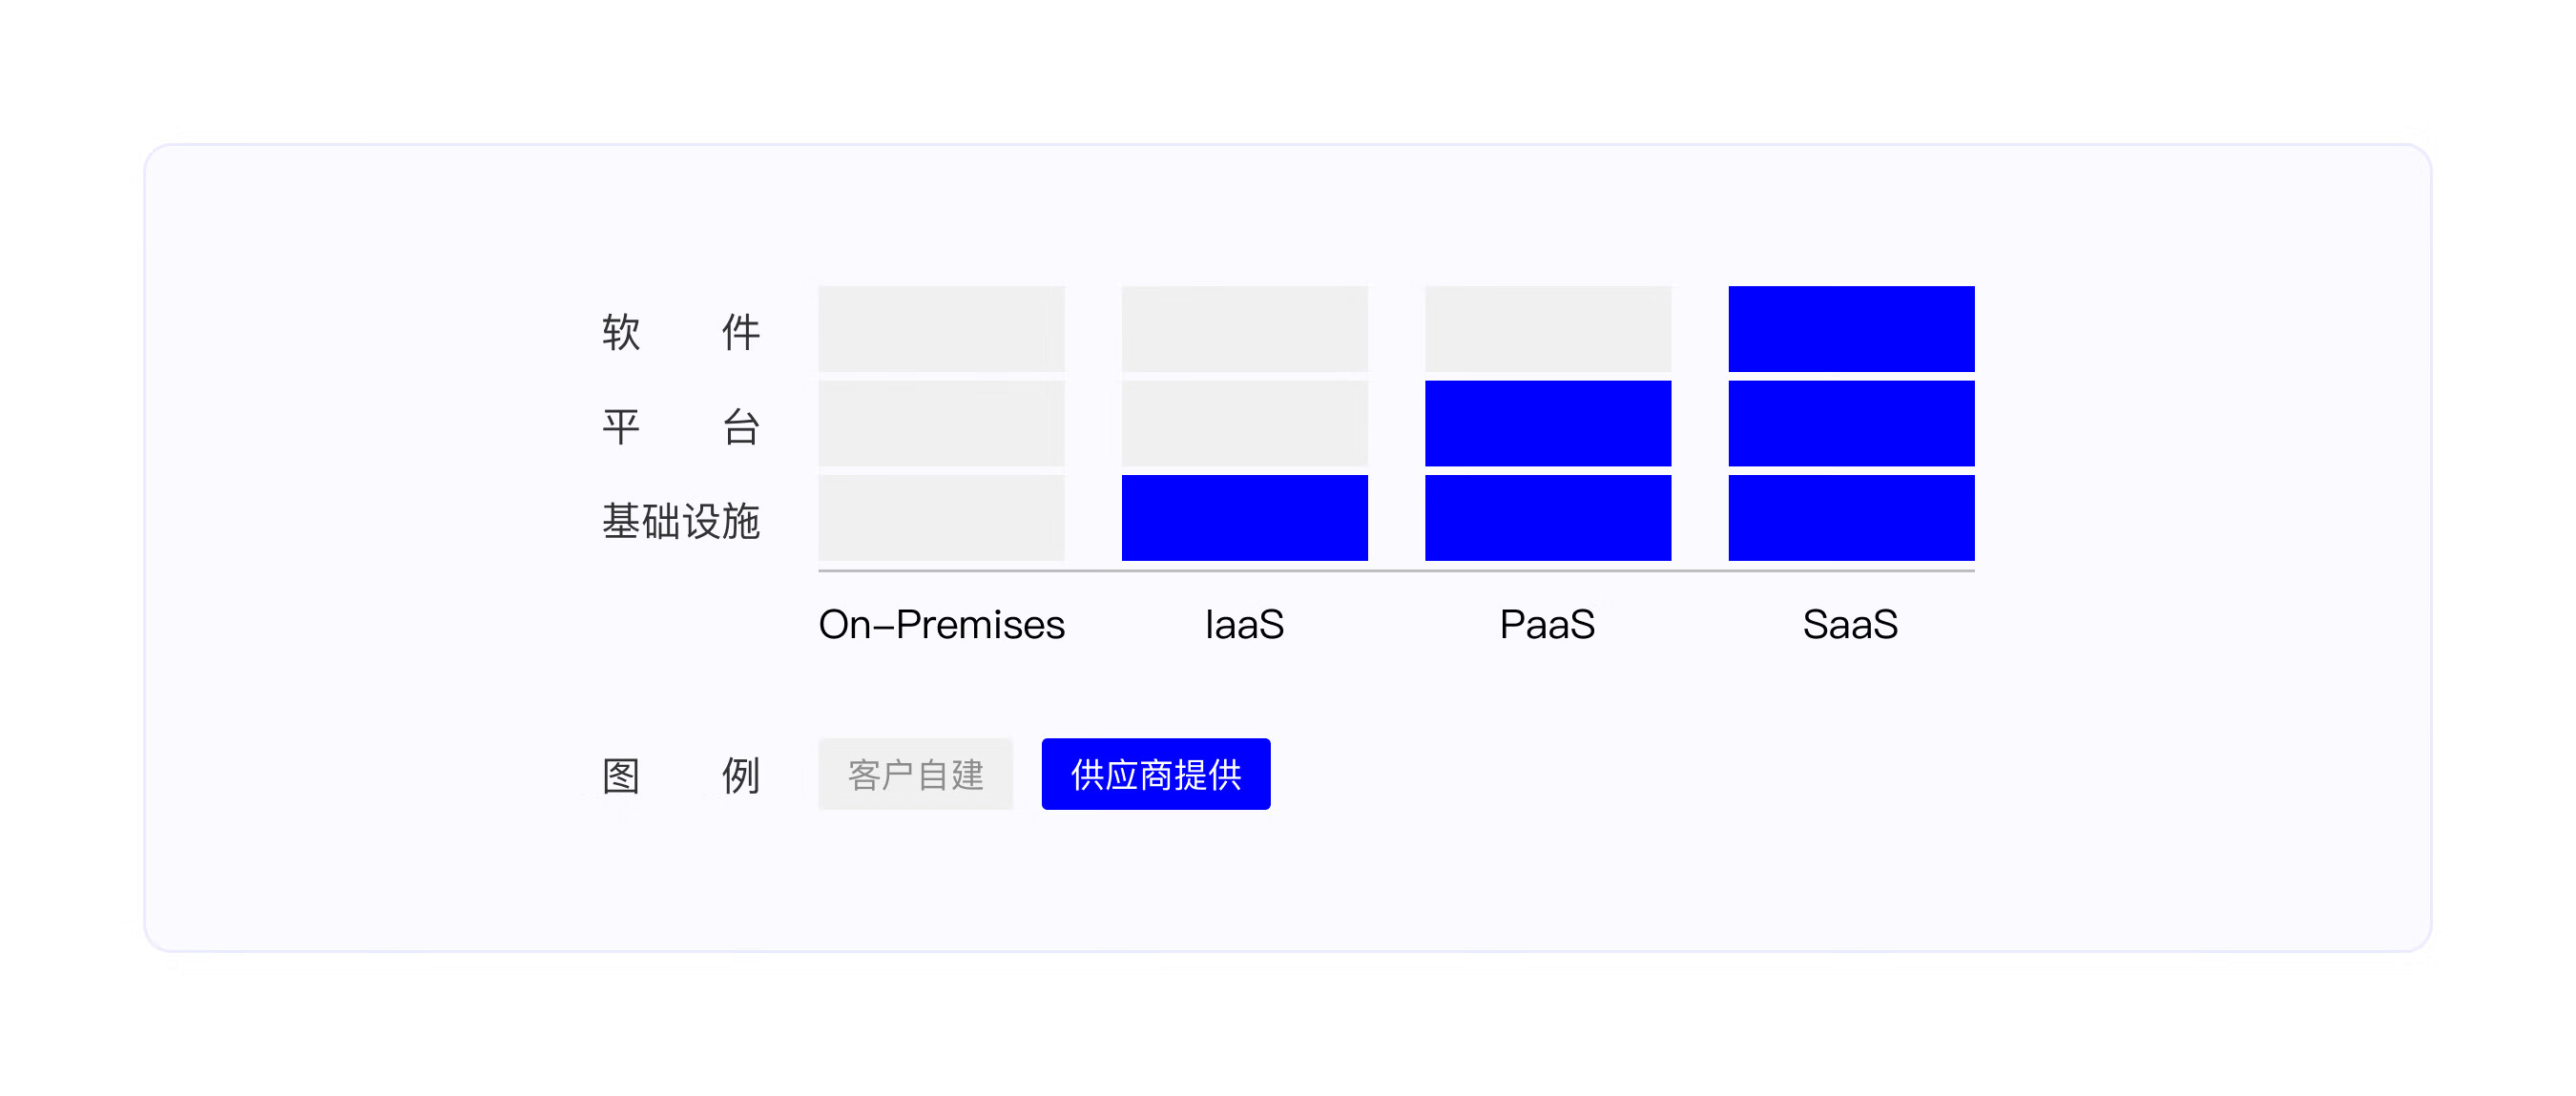The image size is (2576, 1096).
Task: Select the On-Premises 软件 gray block
Action: pos(942,329)
